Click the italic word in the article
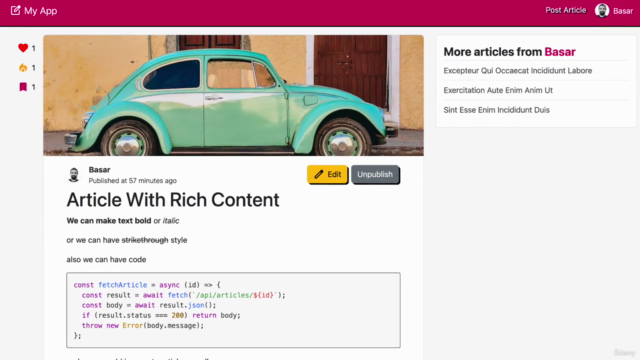This screenshot has width=640, height=360. (x=171, y=221)
